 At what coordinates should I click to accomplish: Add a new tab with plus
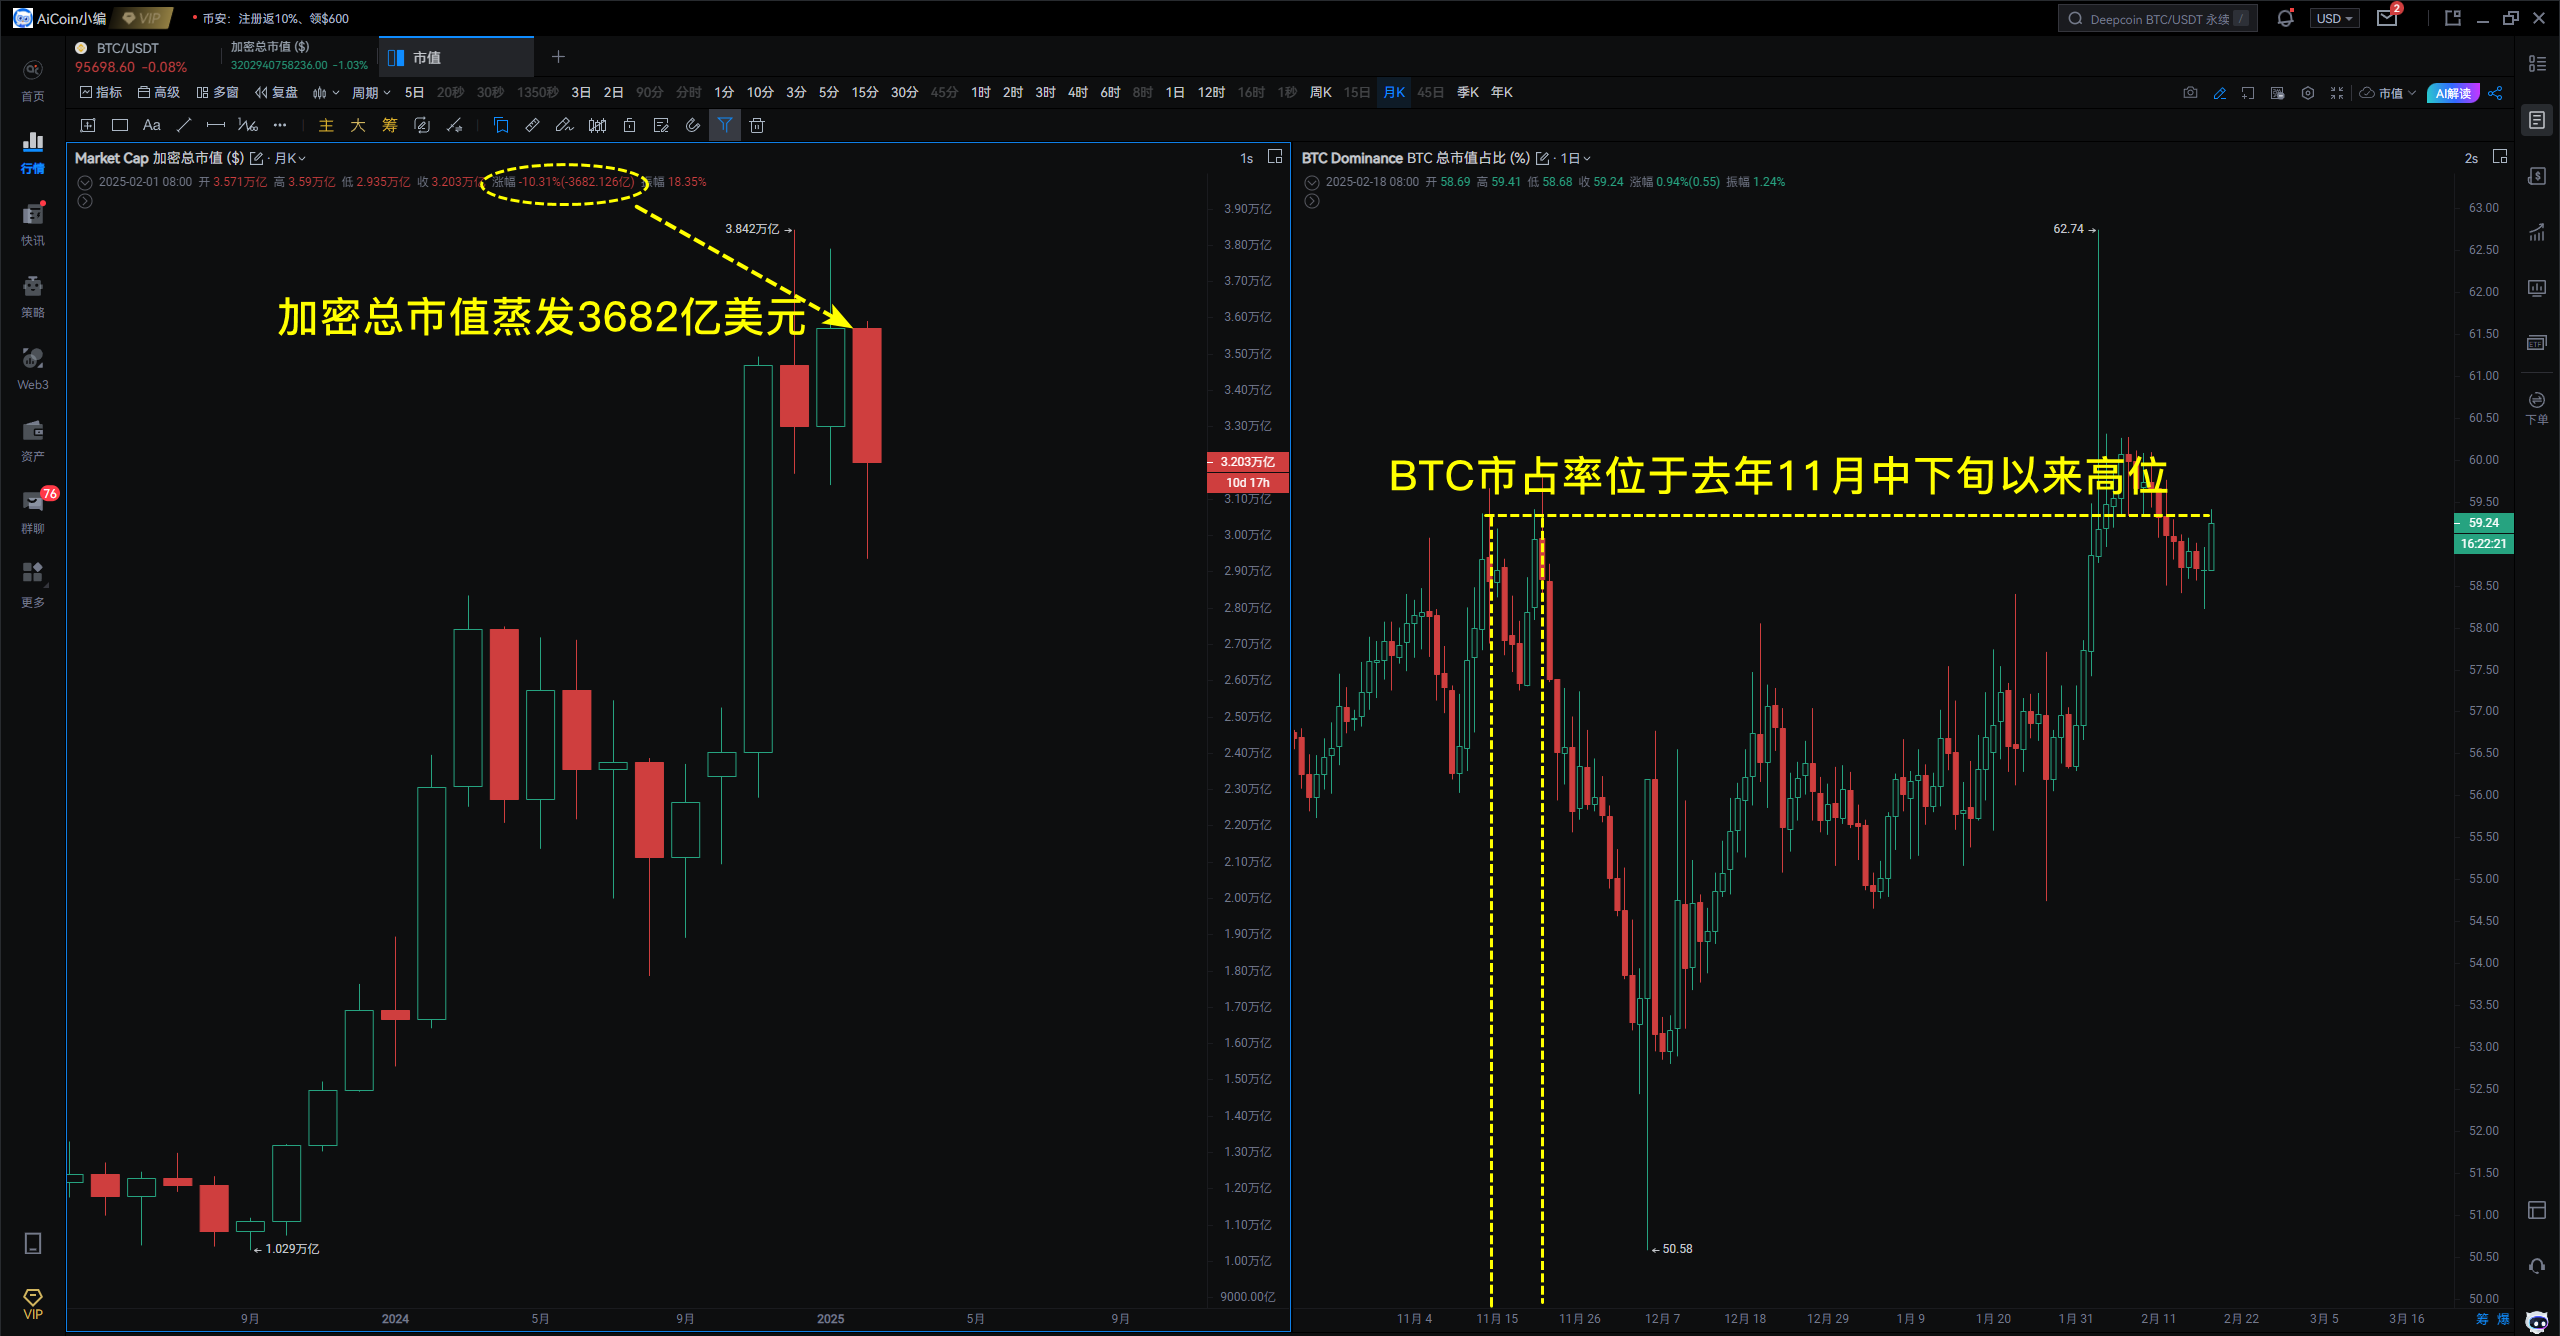click(558, 57)
